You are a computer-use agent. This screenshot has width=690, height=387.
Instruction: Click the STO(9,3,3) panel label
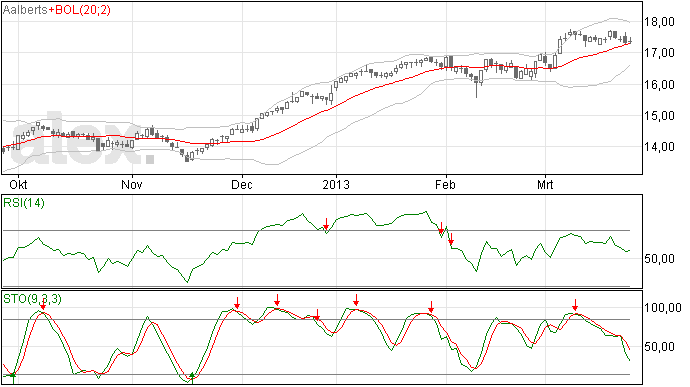click(33, 299)
